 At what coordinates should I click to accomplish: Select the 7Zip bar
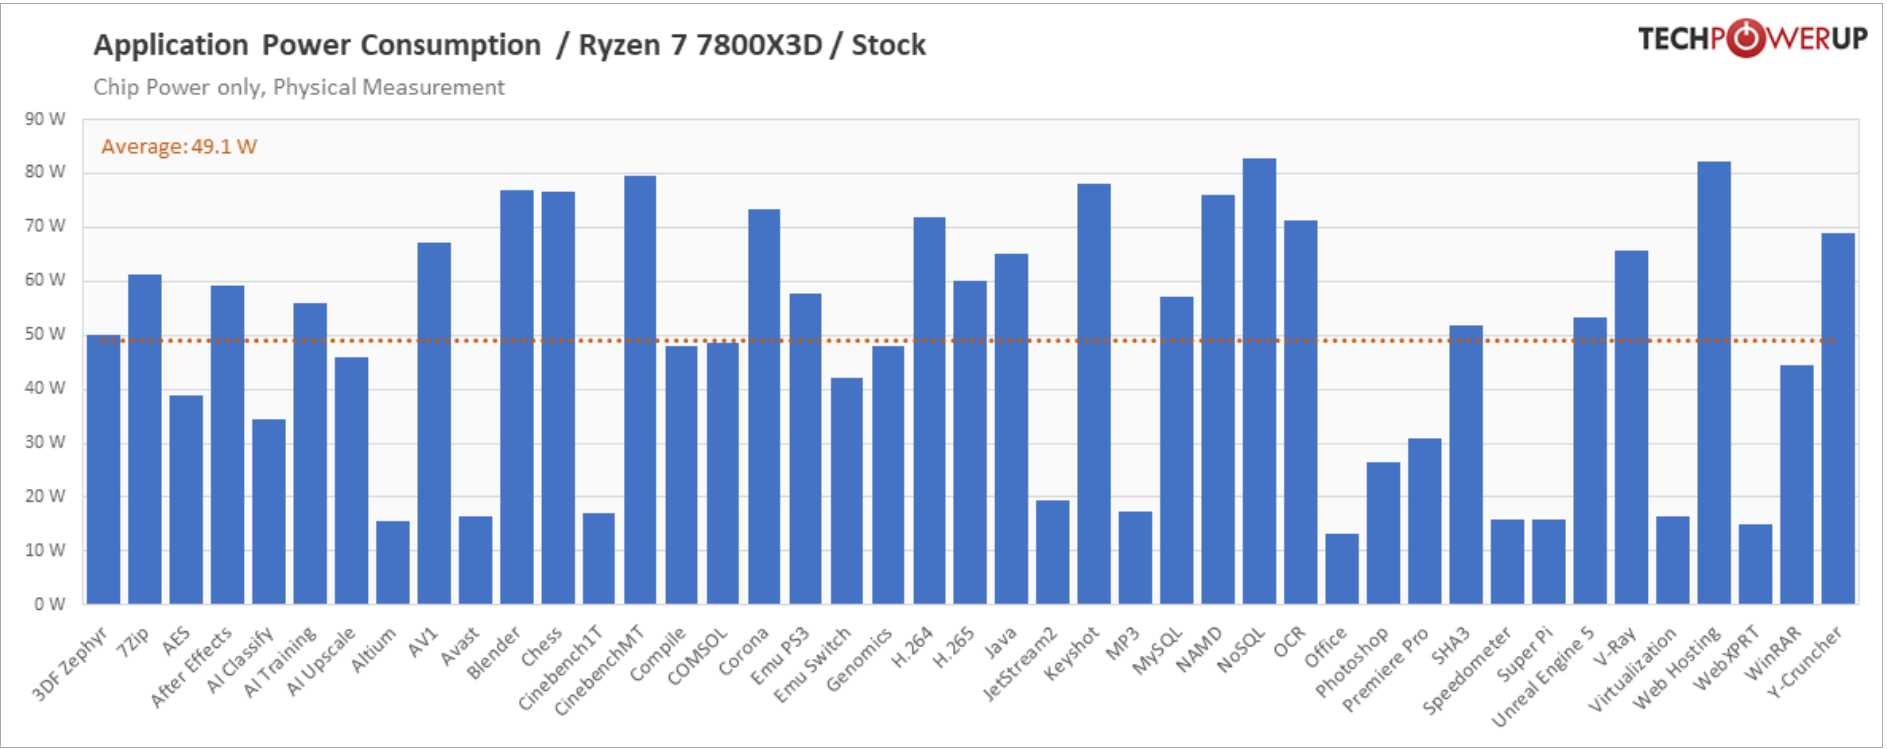[x=145, y=439]
